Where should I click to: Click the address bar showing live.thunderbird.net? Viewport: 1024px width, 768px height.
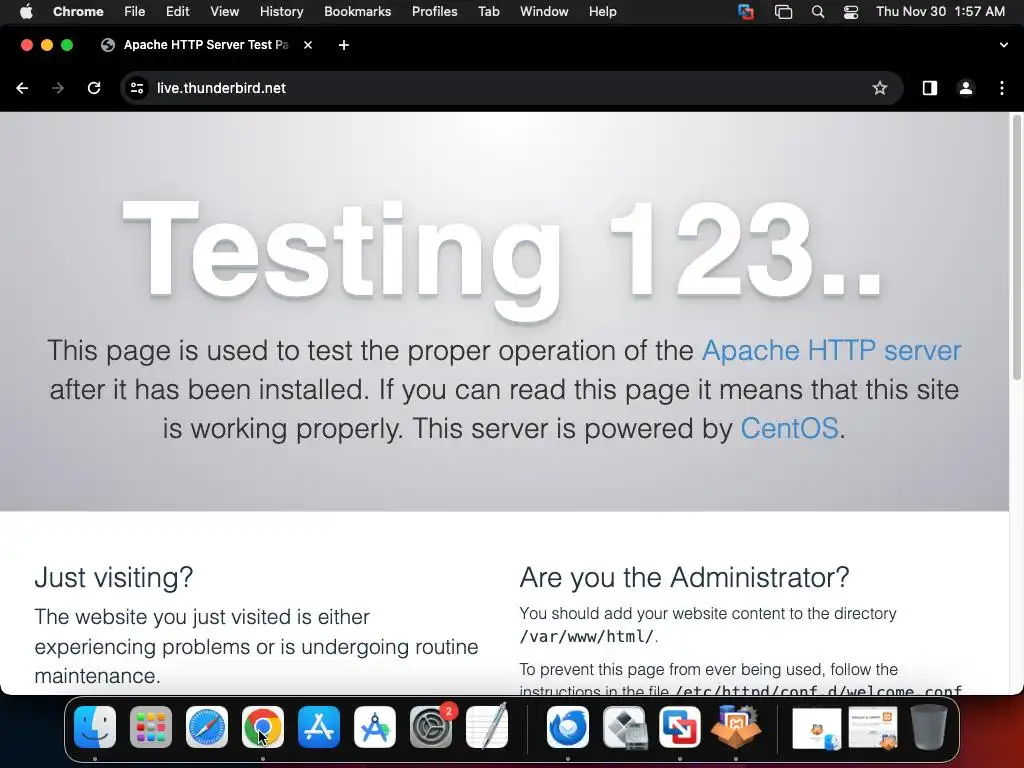[511, 88]
